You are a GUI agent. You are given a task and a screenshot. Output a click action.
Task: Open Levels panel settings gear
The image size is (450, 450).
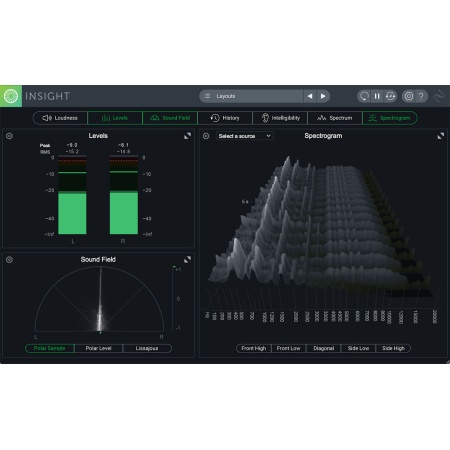[9, 136]
